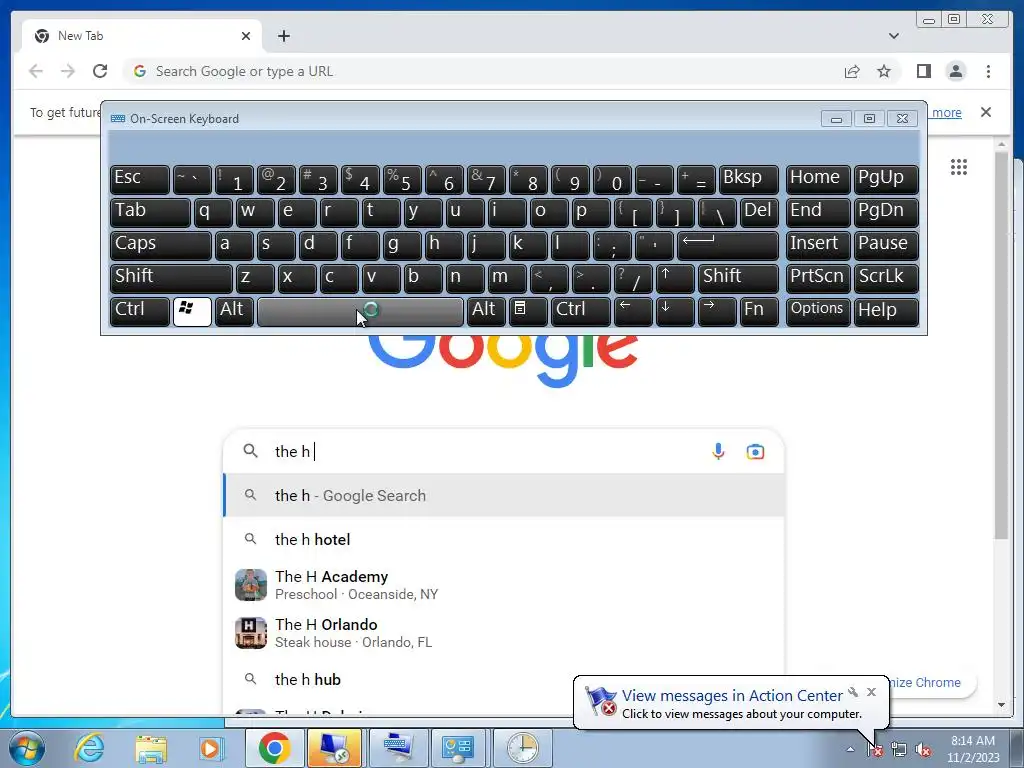Click the context menu key on keyboard
Image resolution: width=1024 pixels, height=768 pixels.
[528, 311]
